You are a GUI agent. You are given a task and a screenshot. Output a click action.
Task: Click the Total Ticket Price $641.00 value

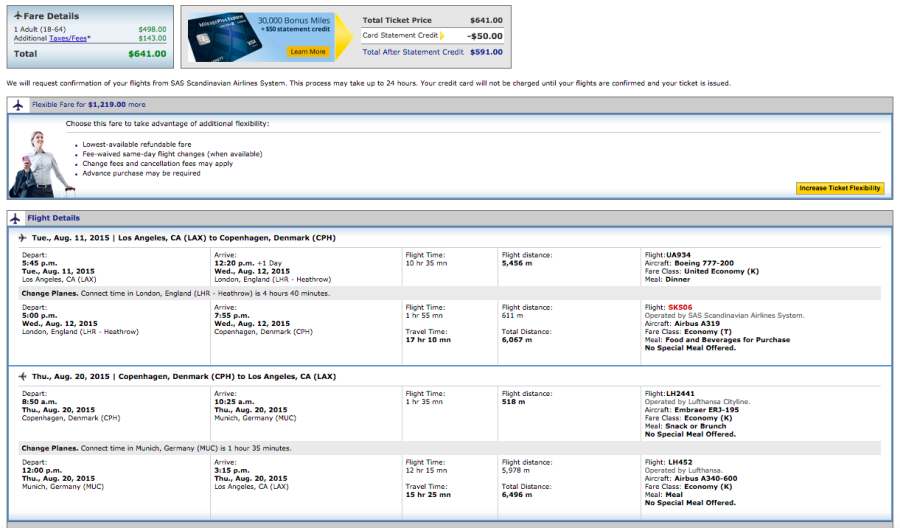(486, 20)
